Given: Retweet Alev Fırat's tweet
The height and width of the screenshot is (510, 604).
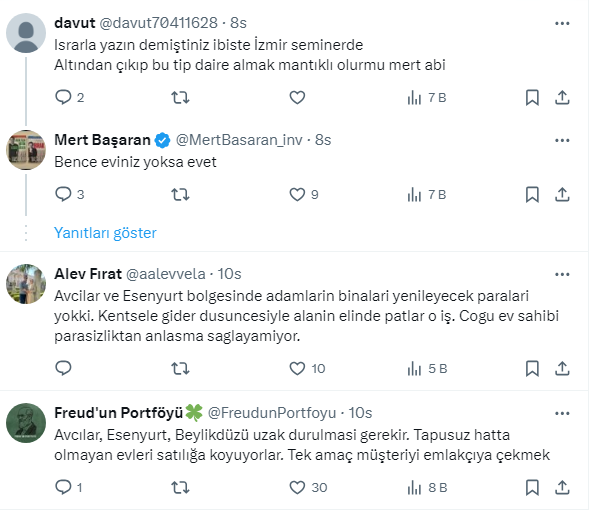Looking at the screenshot, I should tap(180, 368).
